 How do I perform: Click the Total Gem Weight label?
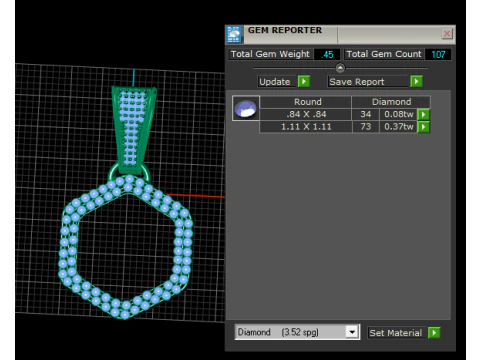point(270,54)
